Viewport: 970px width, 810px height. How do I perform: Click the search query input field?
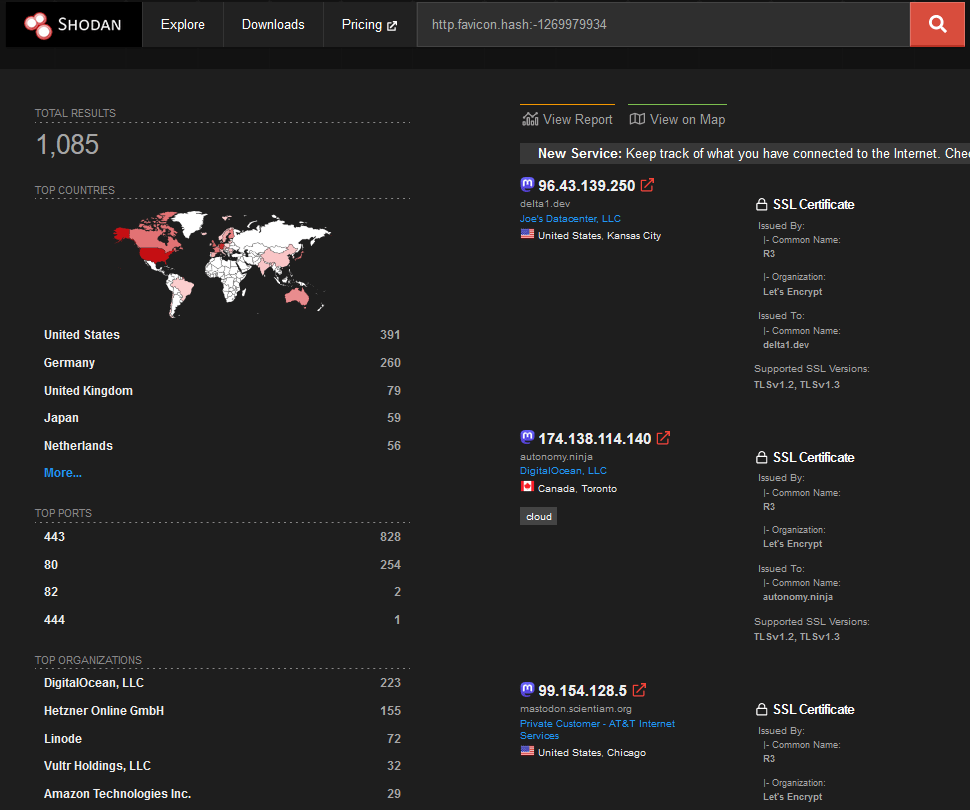[x=660, y=25]
